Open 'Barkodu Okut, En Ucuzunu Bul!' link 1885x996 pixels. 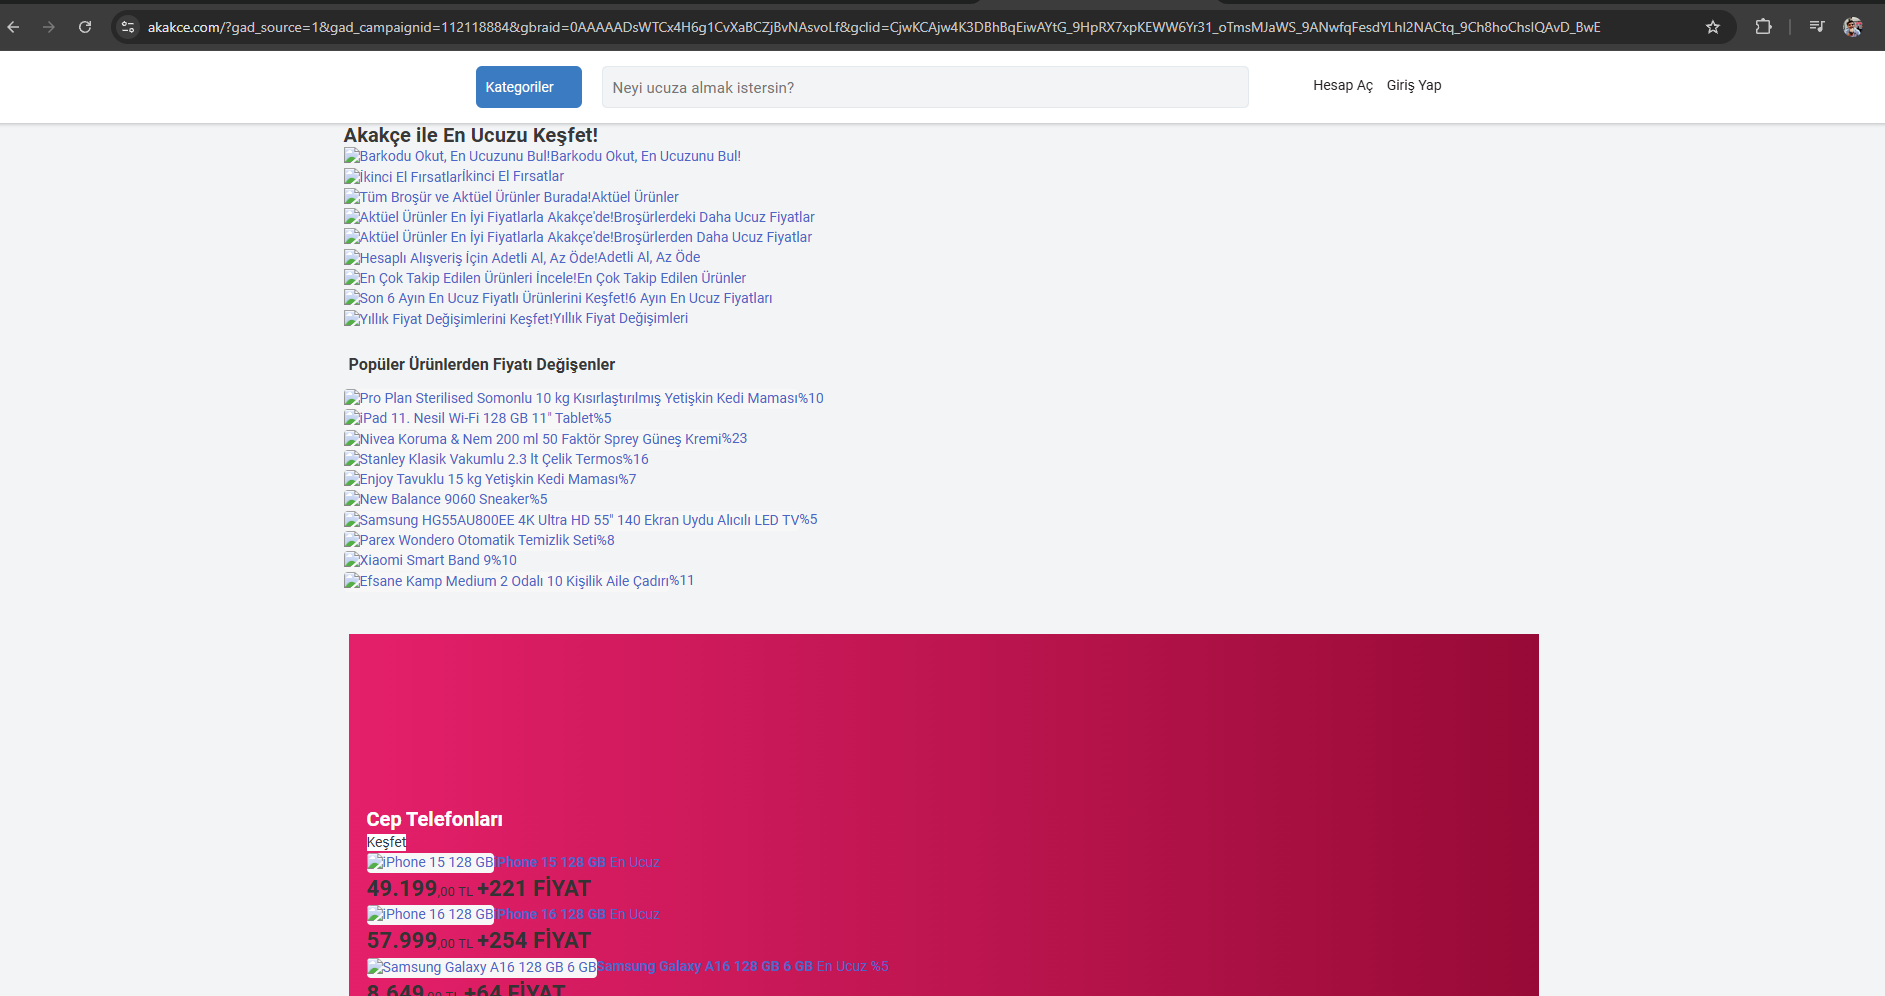pyautogui.click(x=542, y=156)
